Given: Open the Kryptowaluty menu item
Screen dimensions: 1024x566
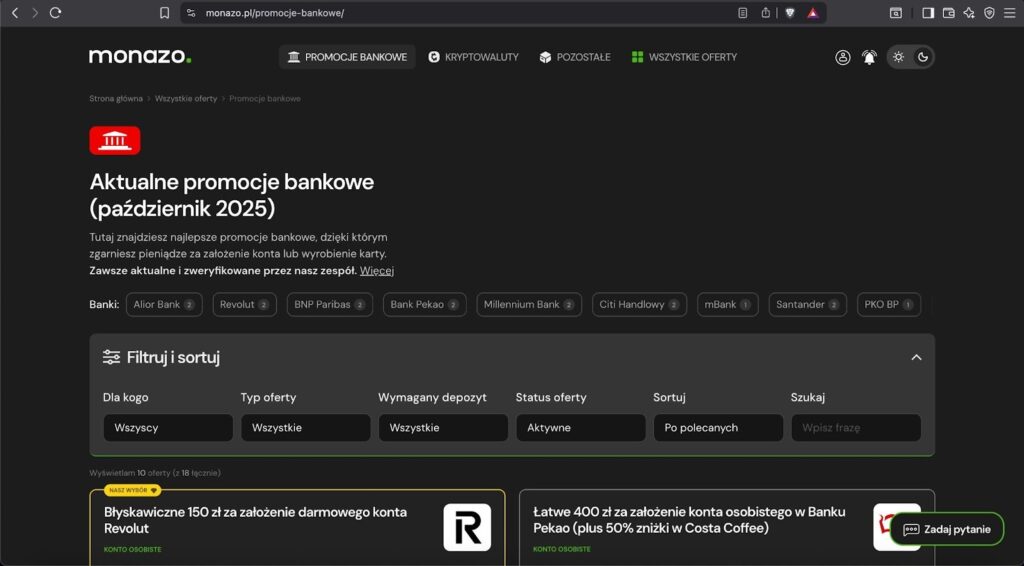Looking at the screenshot, I should tap(474, 57).
